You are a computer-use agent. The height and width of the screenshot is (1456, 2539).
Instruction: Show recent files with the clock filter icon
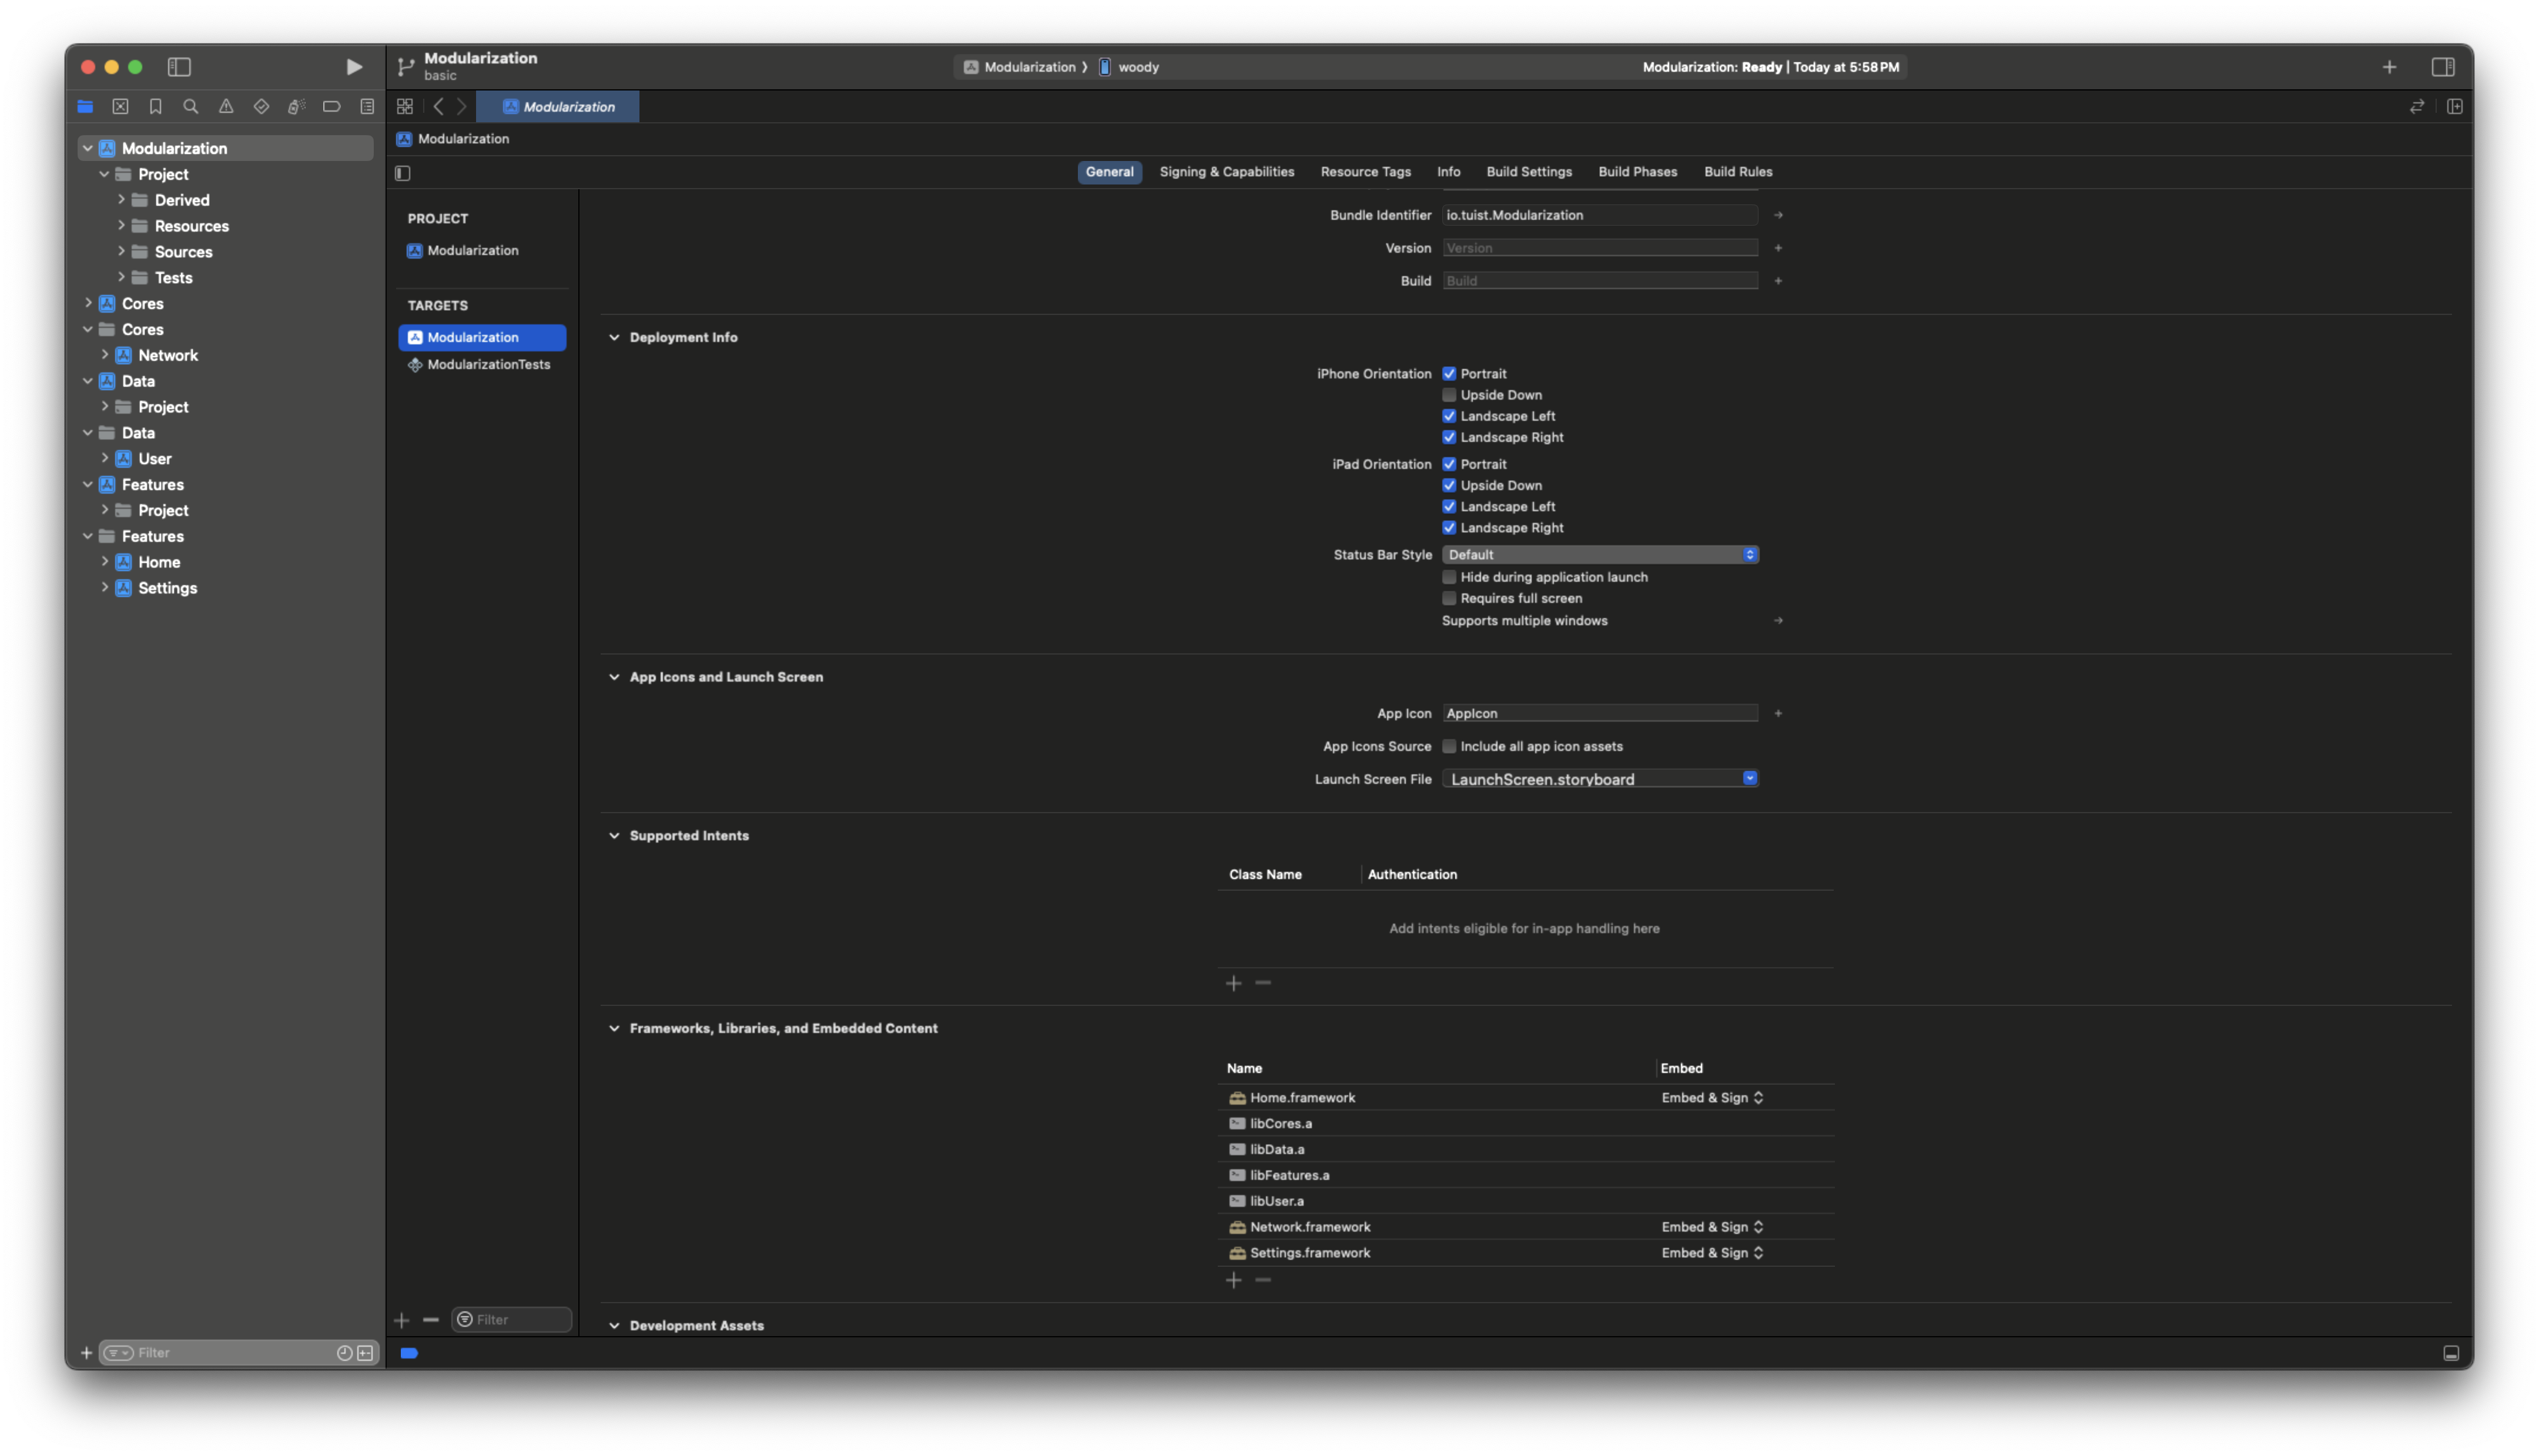click(344, 1353)
